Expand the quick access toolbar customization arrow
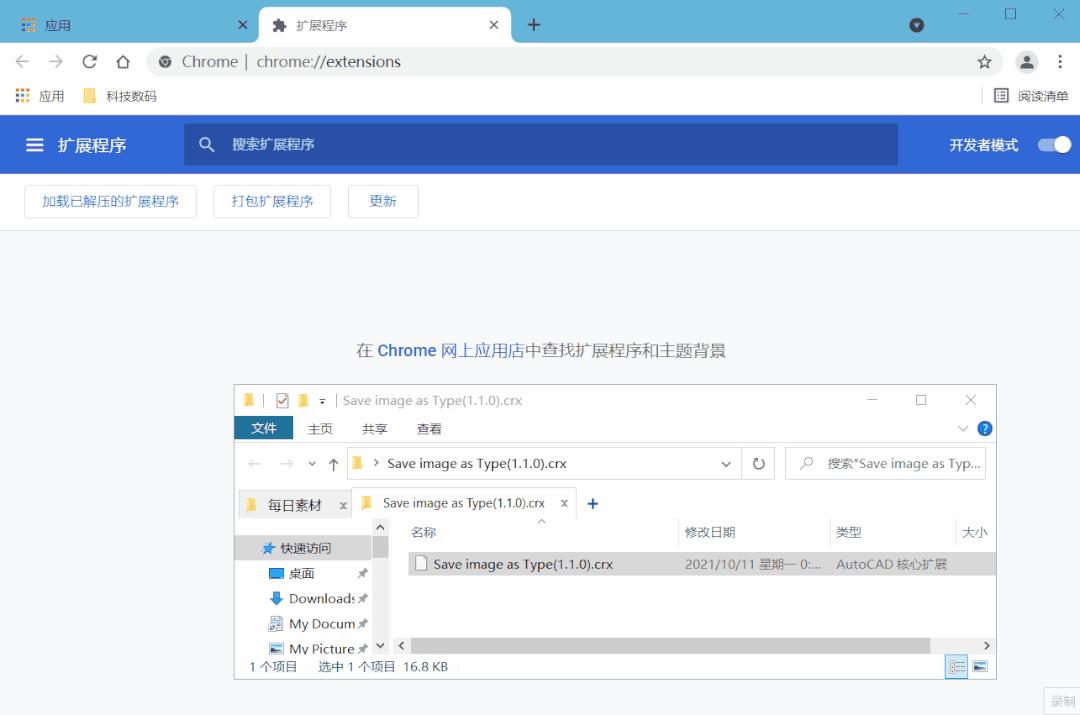The image size is (1080, 715). [x=322, y=400]
